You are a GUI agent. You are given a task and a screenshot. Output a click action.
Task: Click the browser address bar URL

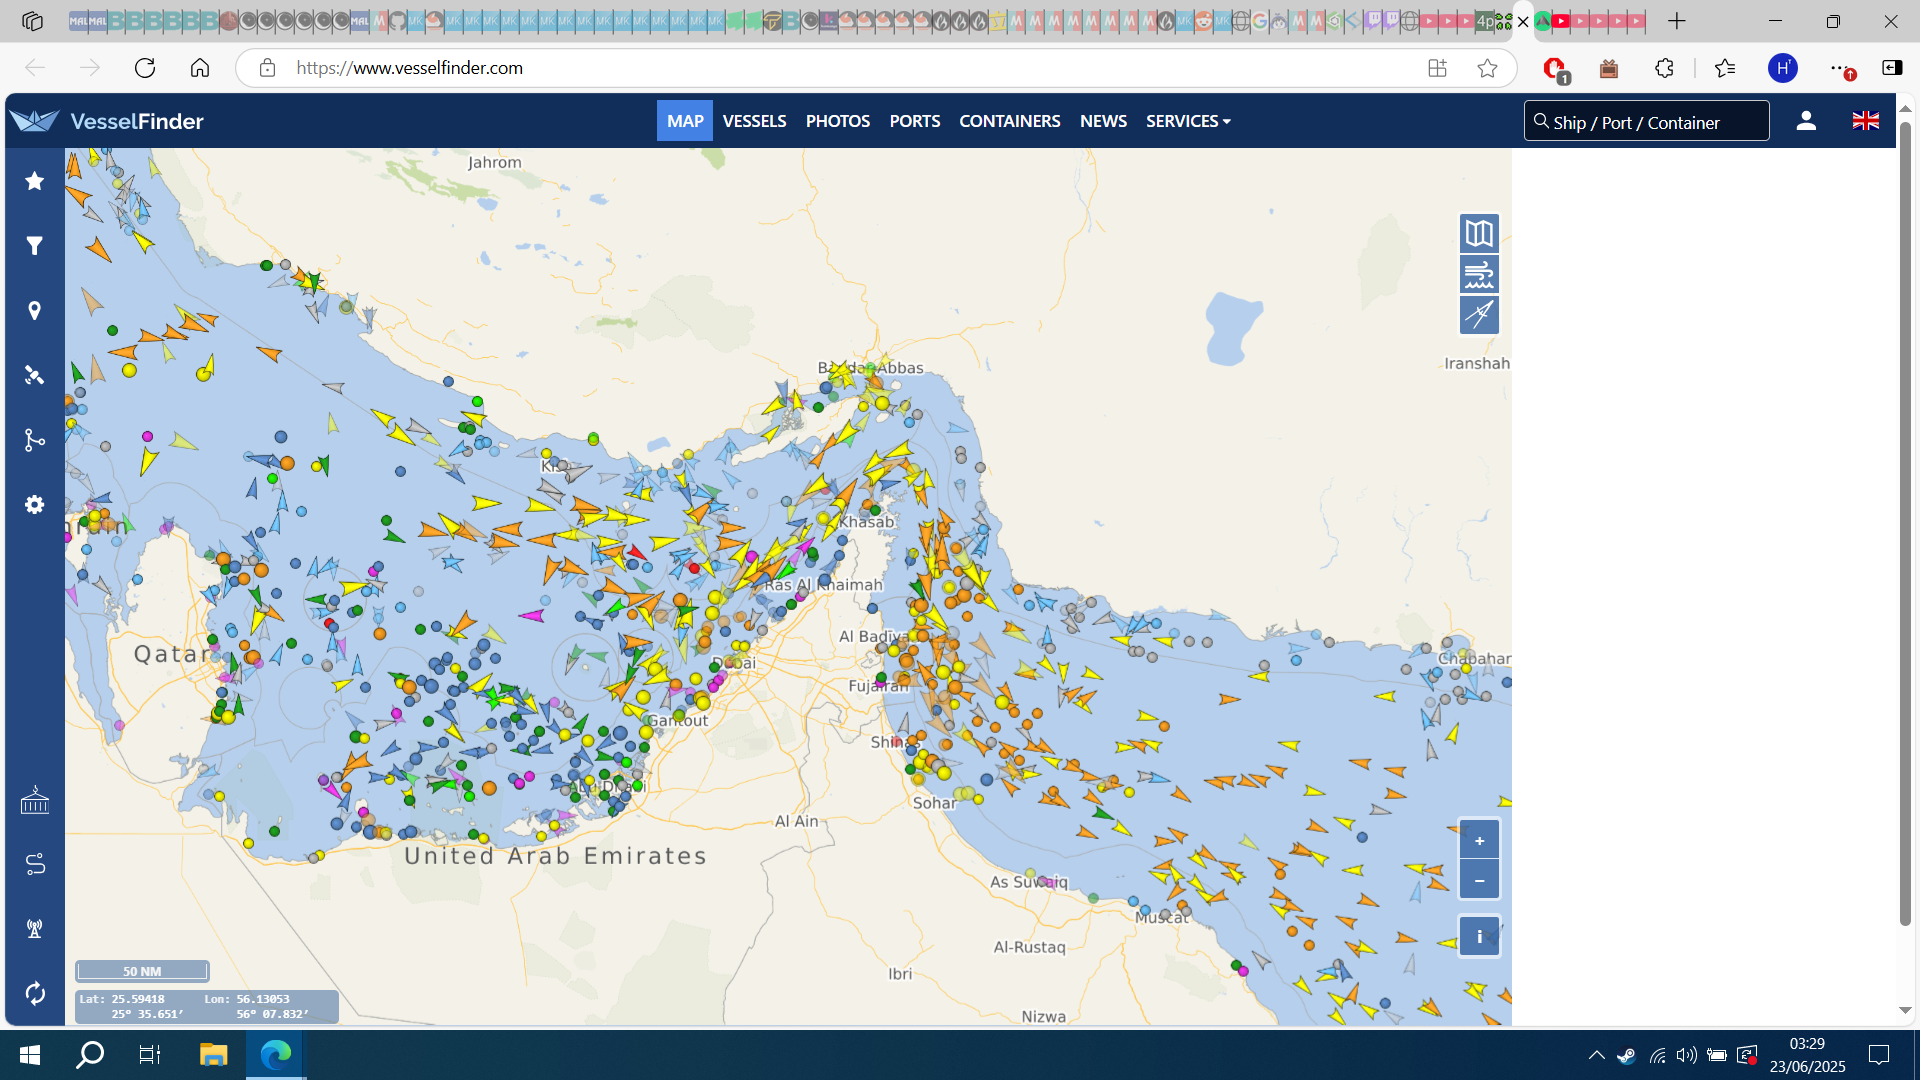[x=410, y=68]
